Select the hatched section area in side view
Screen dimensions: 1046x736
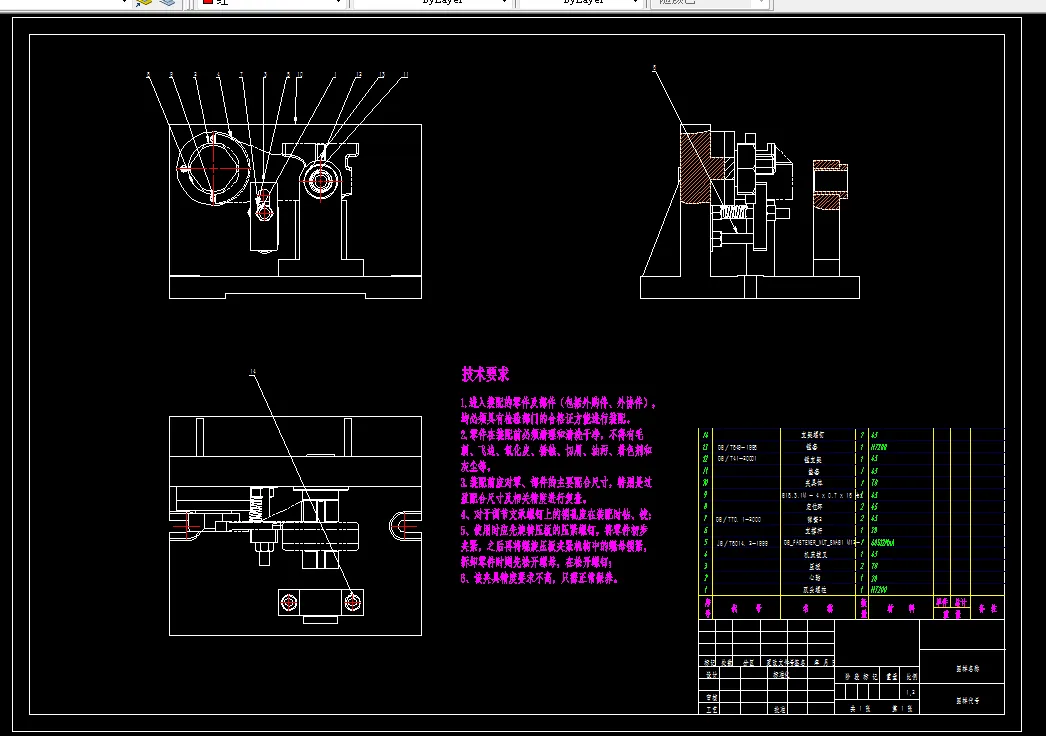[x=702, y=164]
